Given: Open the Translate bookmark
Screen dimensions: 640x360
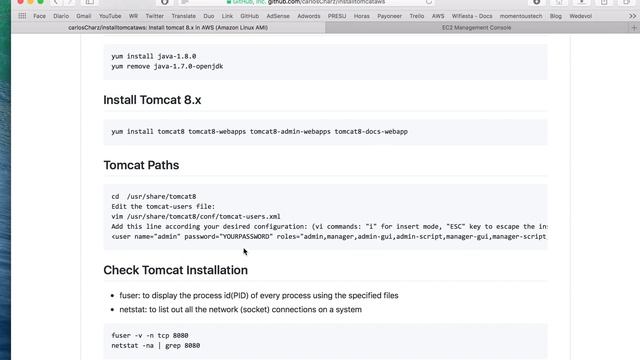Looking at the screenshot, I should (x=184, y=16).
